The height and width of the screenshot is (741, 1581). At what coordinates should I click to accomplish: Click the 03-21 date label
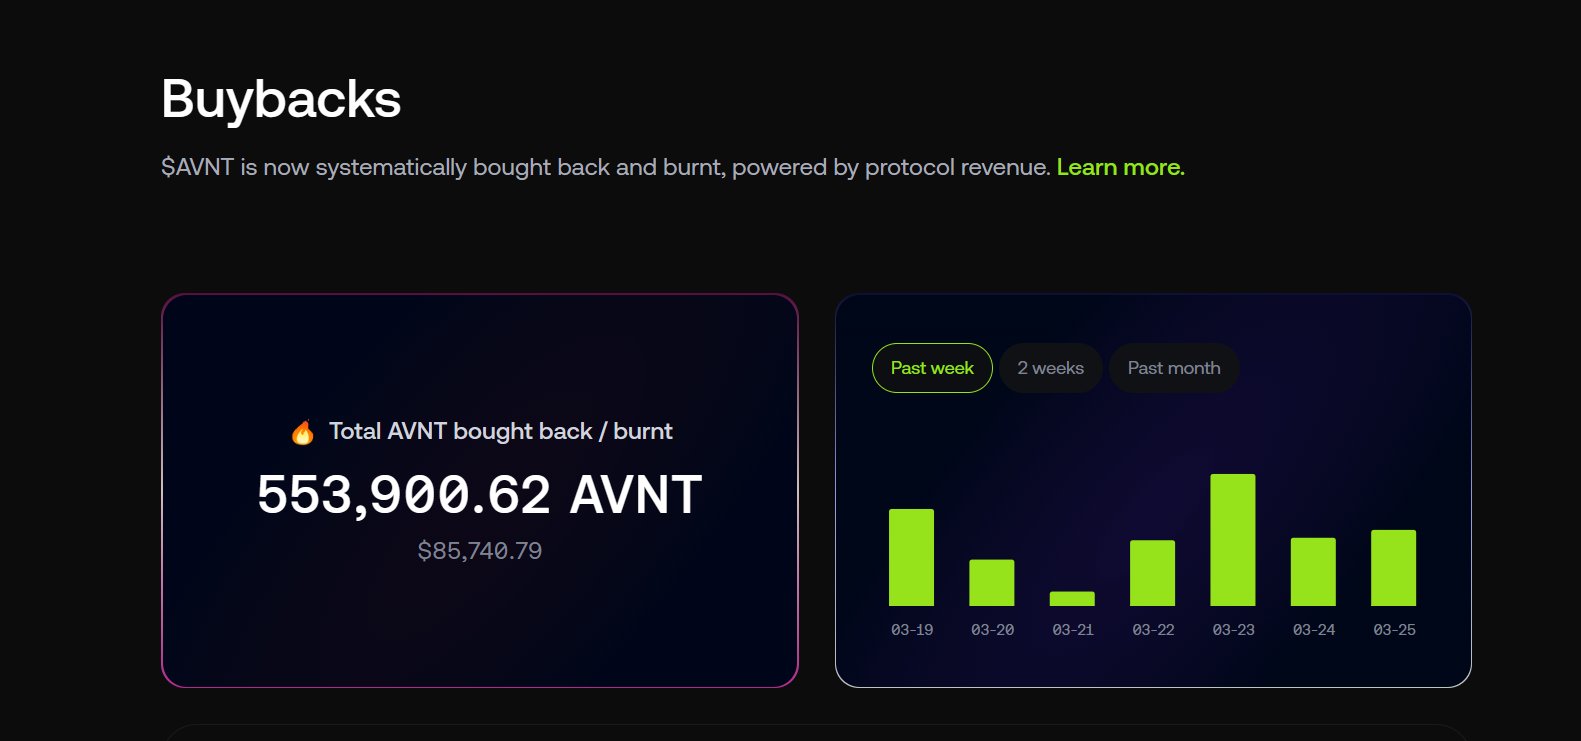click(x=1073, y=630)
